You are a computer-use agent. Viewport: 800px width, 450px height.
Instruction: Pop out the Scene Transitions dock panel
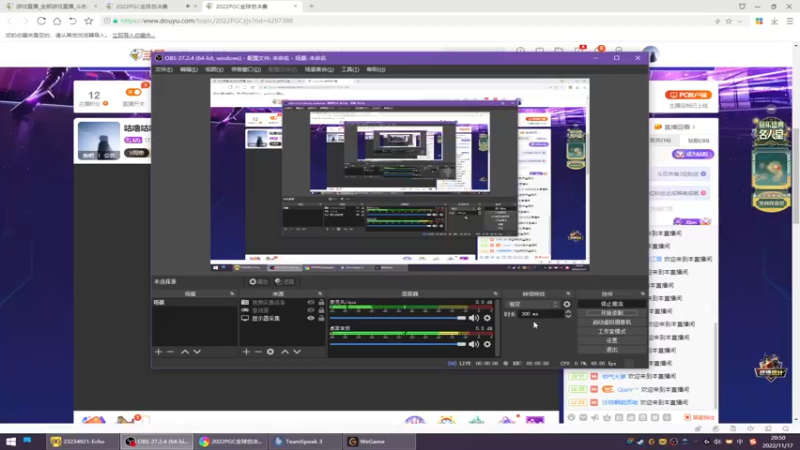[x=568, y=294]
